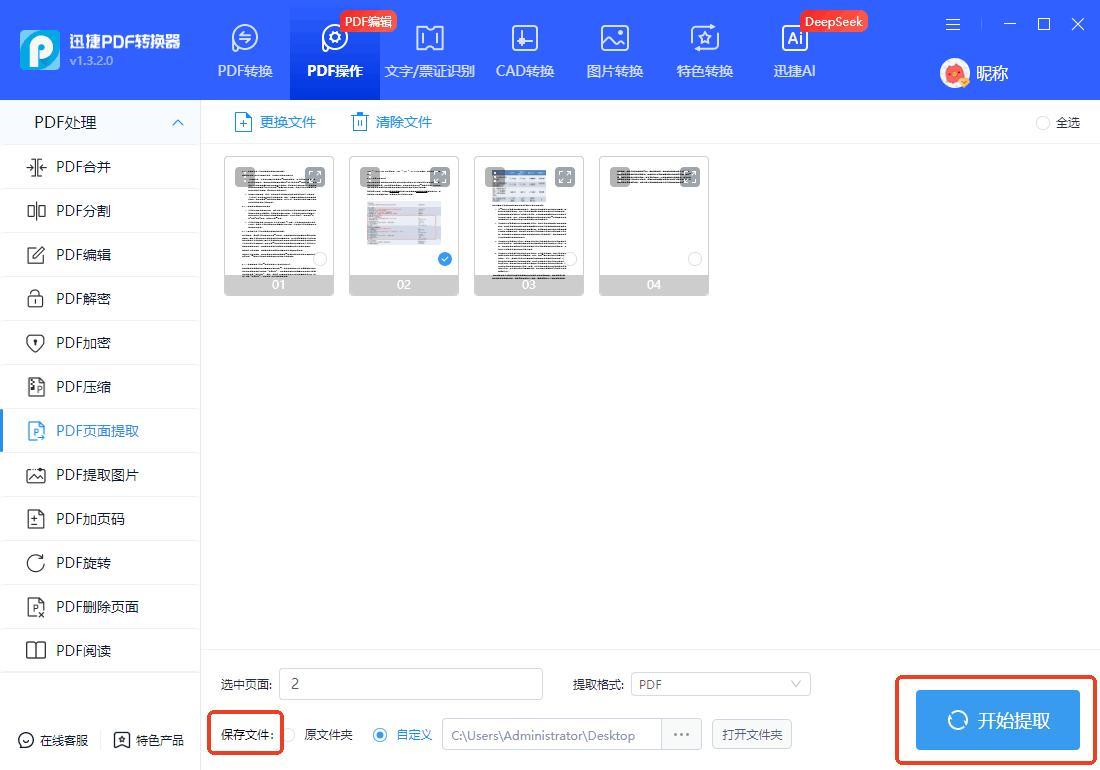The width and height of the screenshot is (1100, 770).
Task: Open 迅捷AI DeepSeek icon
Action: [794, 39]
